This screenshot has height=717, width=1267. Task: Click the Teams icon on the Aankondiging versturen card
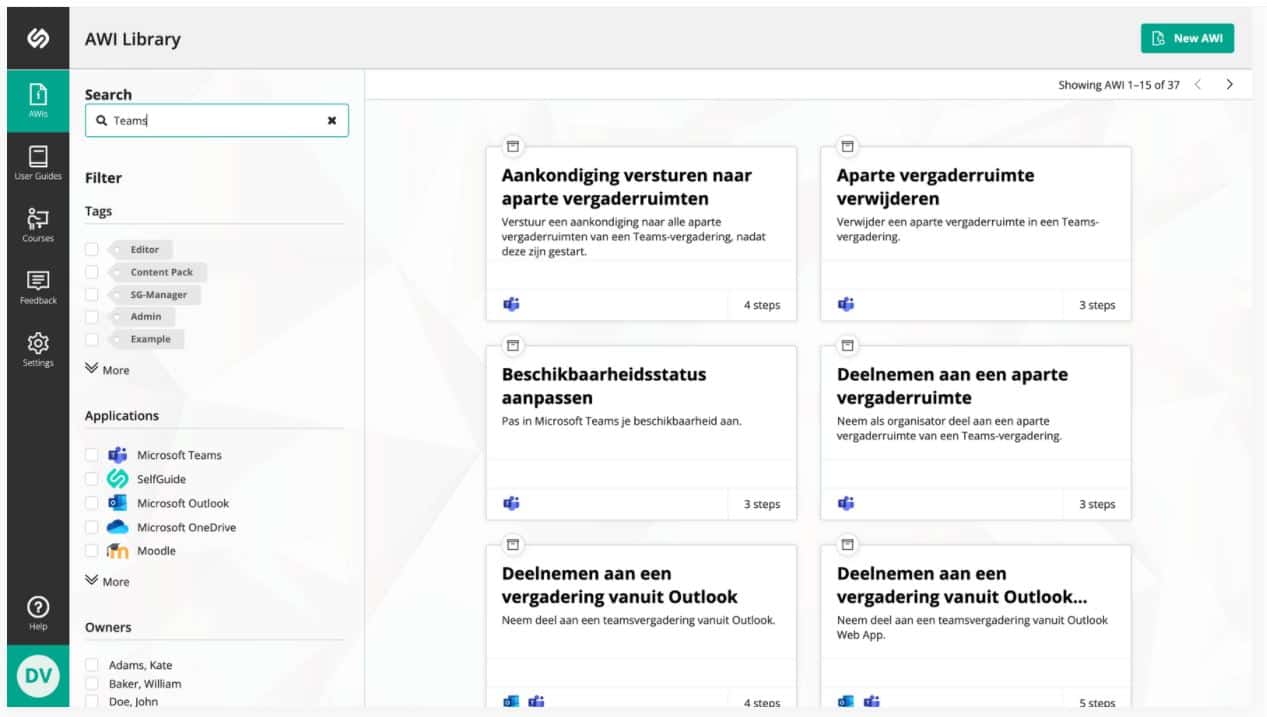coord(511,304)
